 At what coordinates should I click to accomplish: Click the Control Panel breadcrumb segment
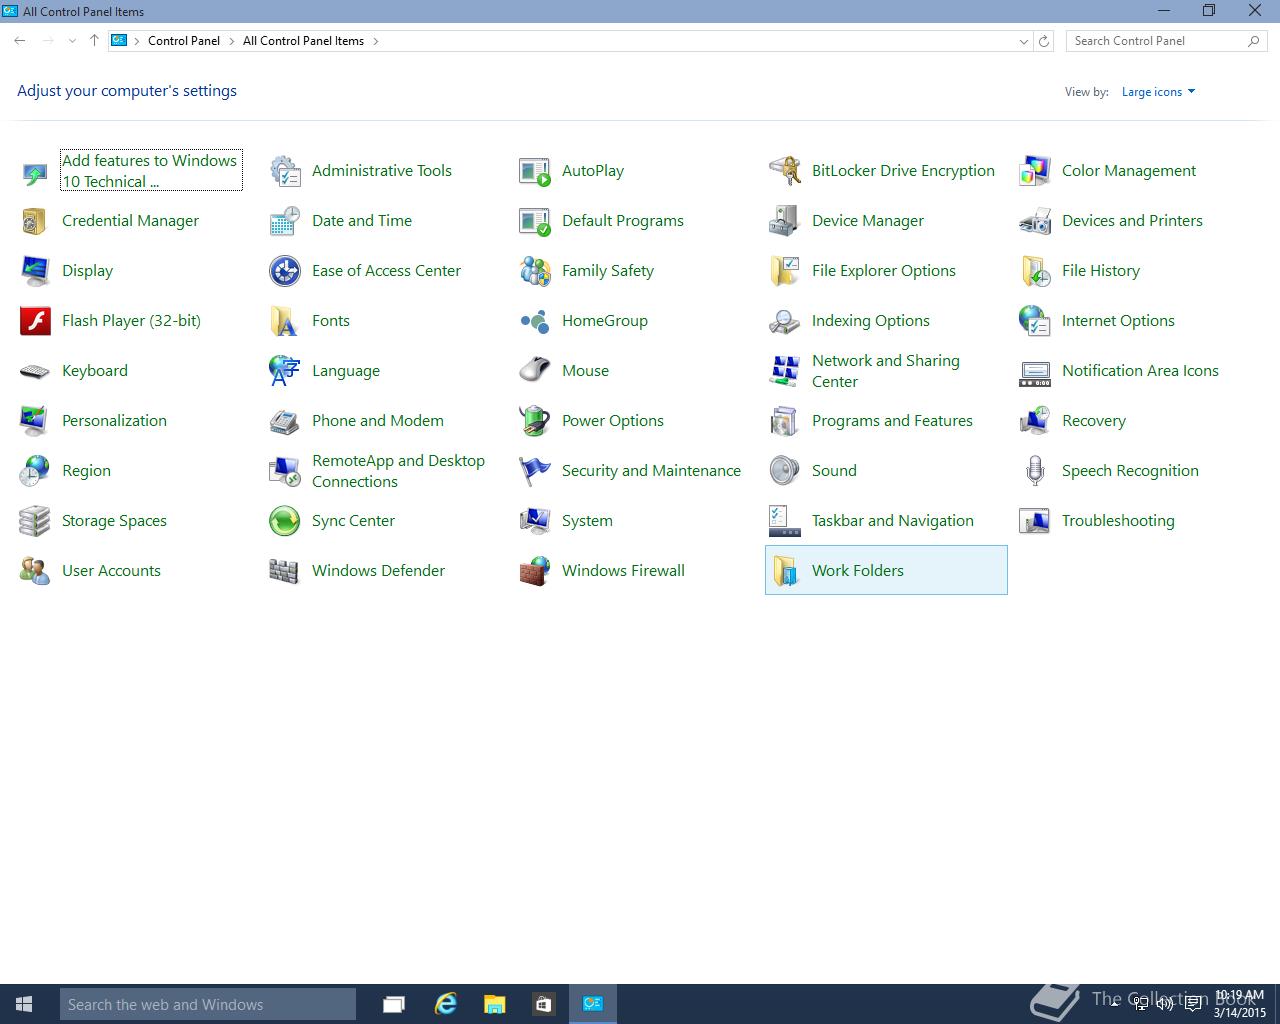coord(184,41)
